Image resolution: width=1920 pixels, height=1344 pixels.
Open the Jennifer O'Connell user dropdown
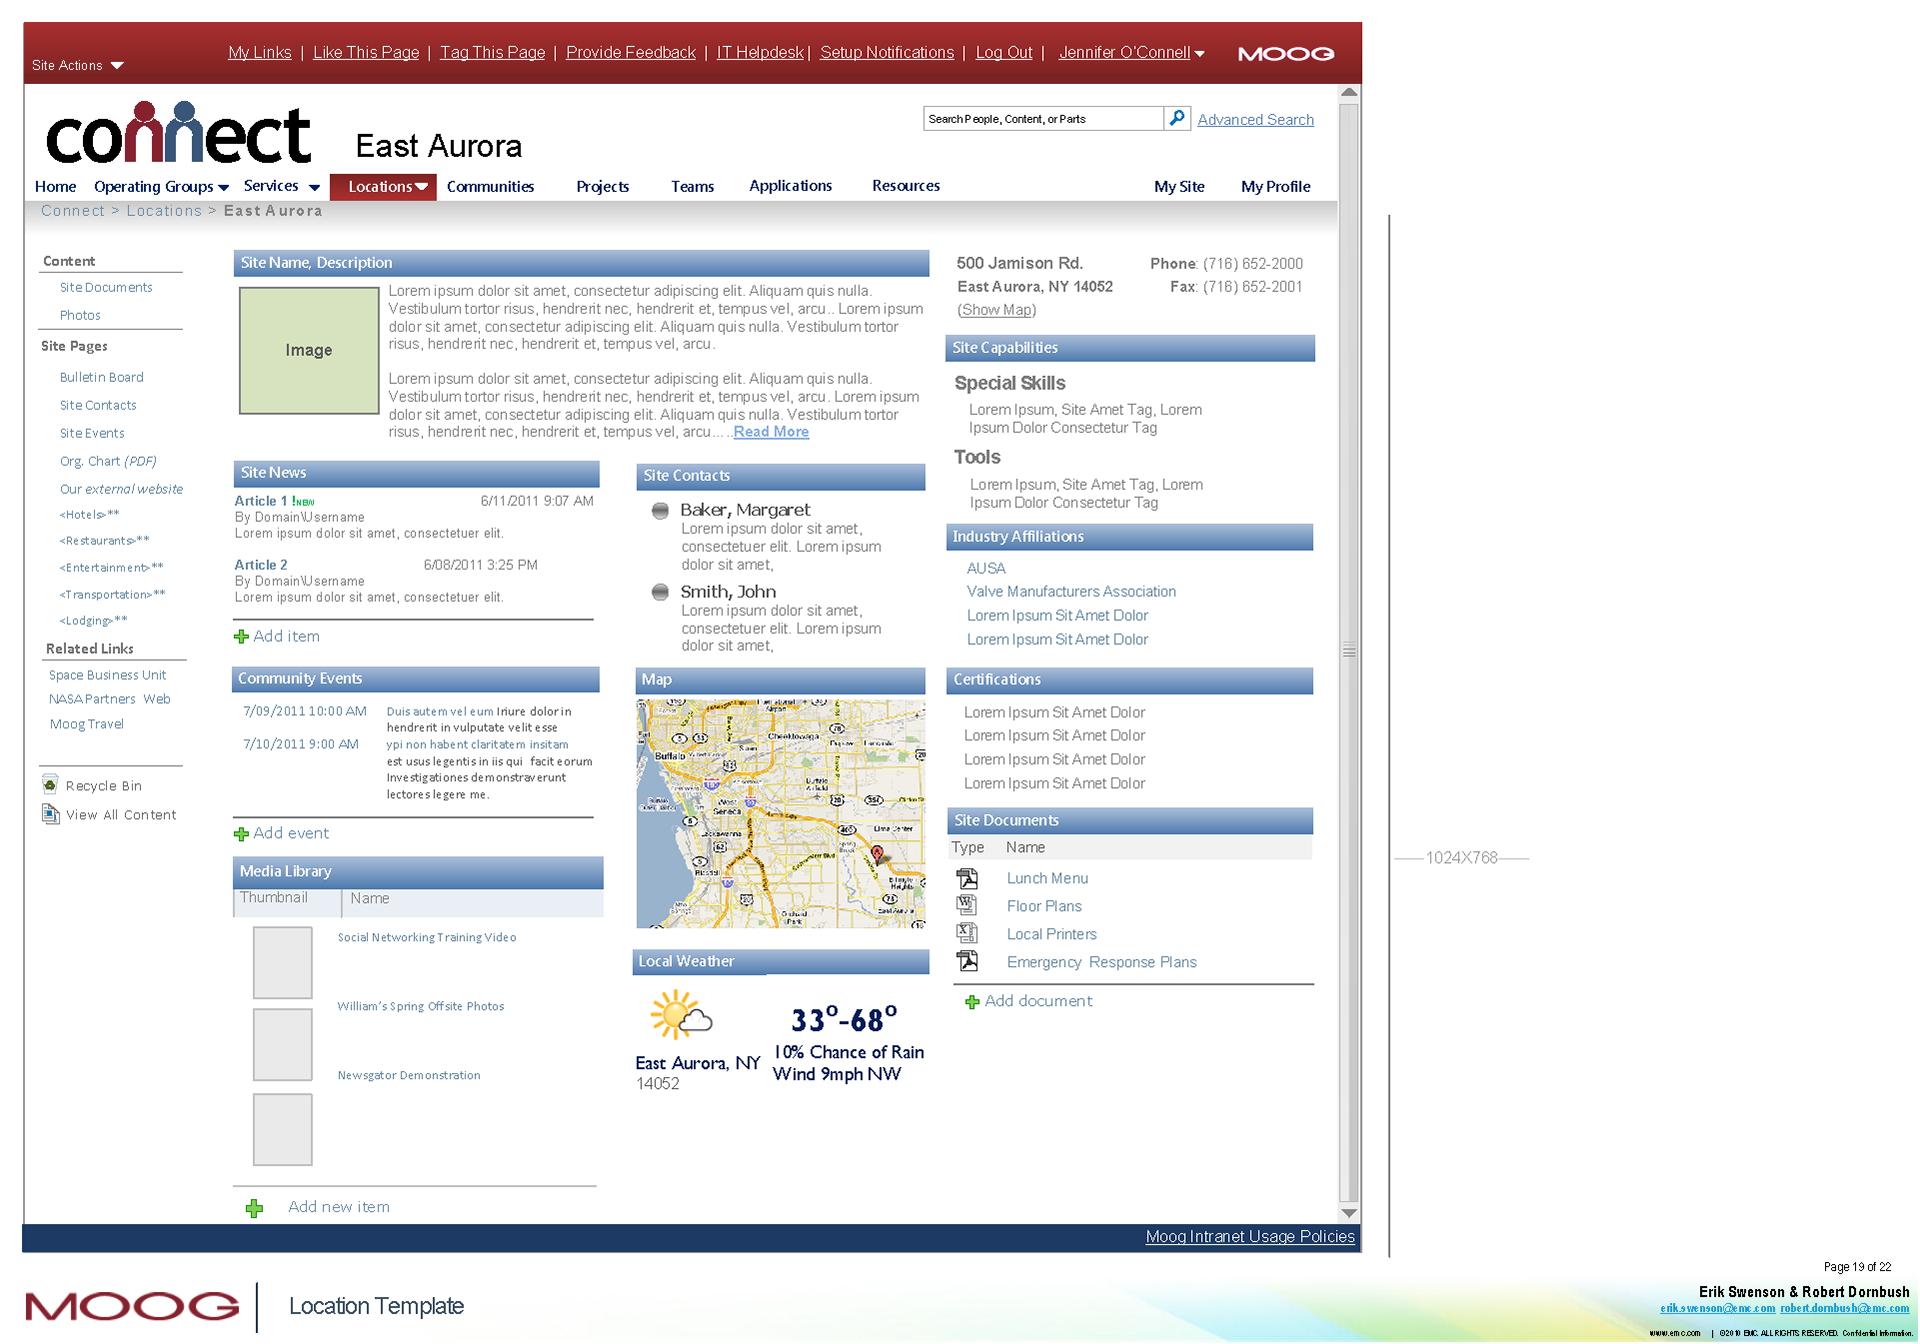[x=1131, y=53]
